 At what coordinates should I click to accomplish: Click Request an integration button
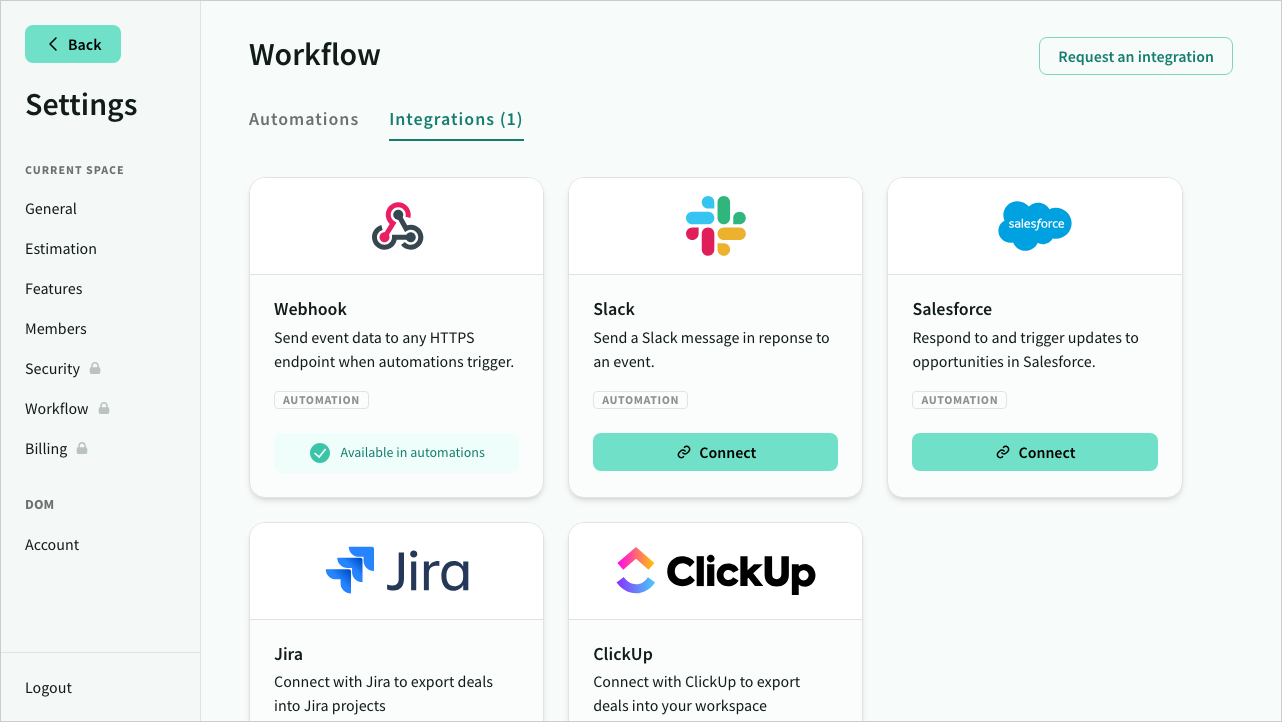1135,57
